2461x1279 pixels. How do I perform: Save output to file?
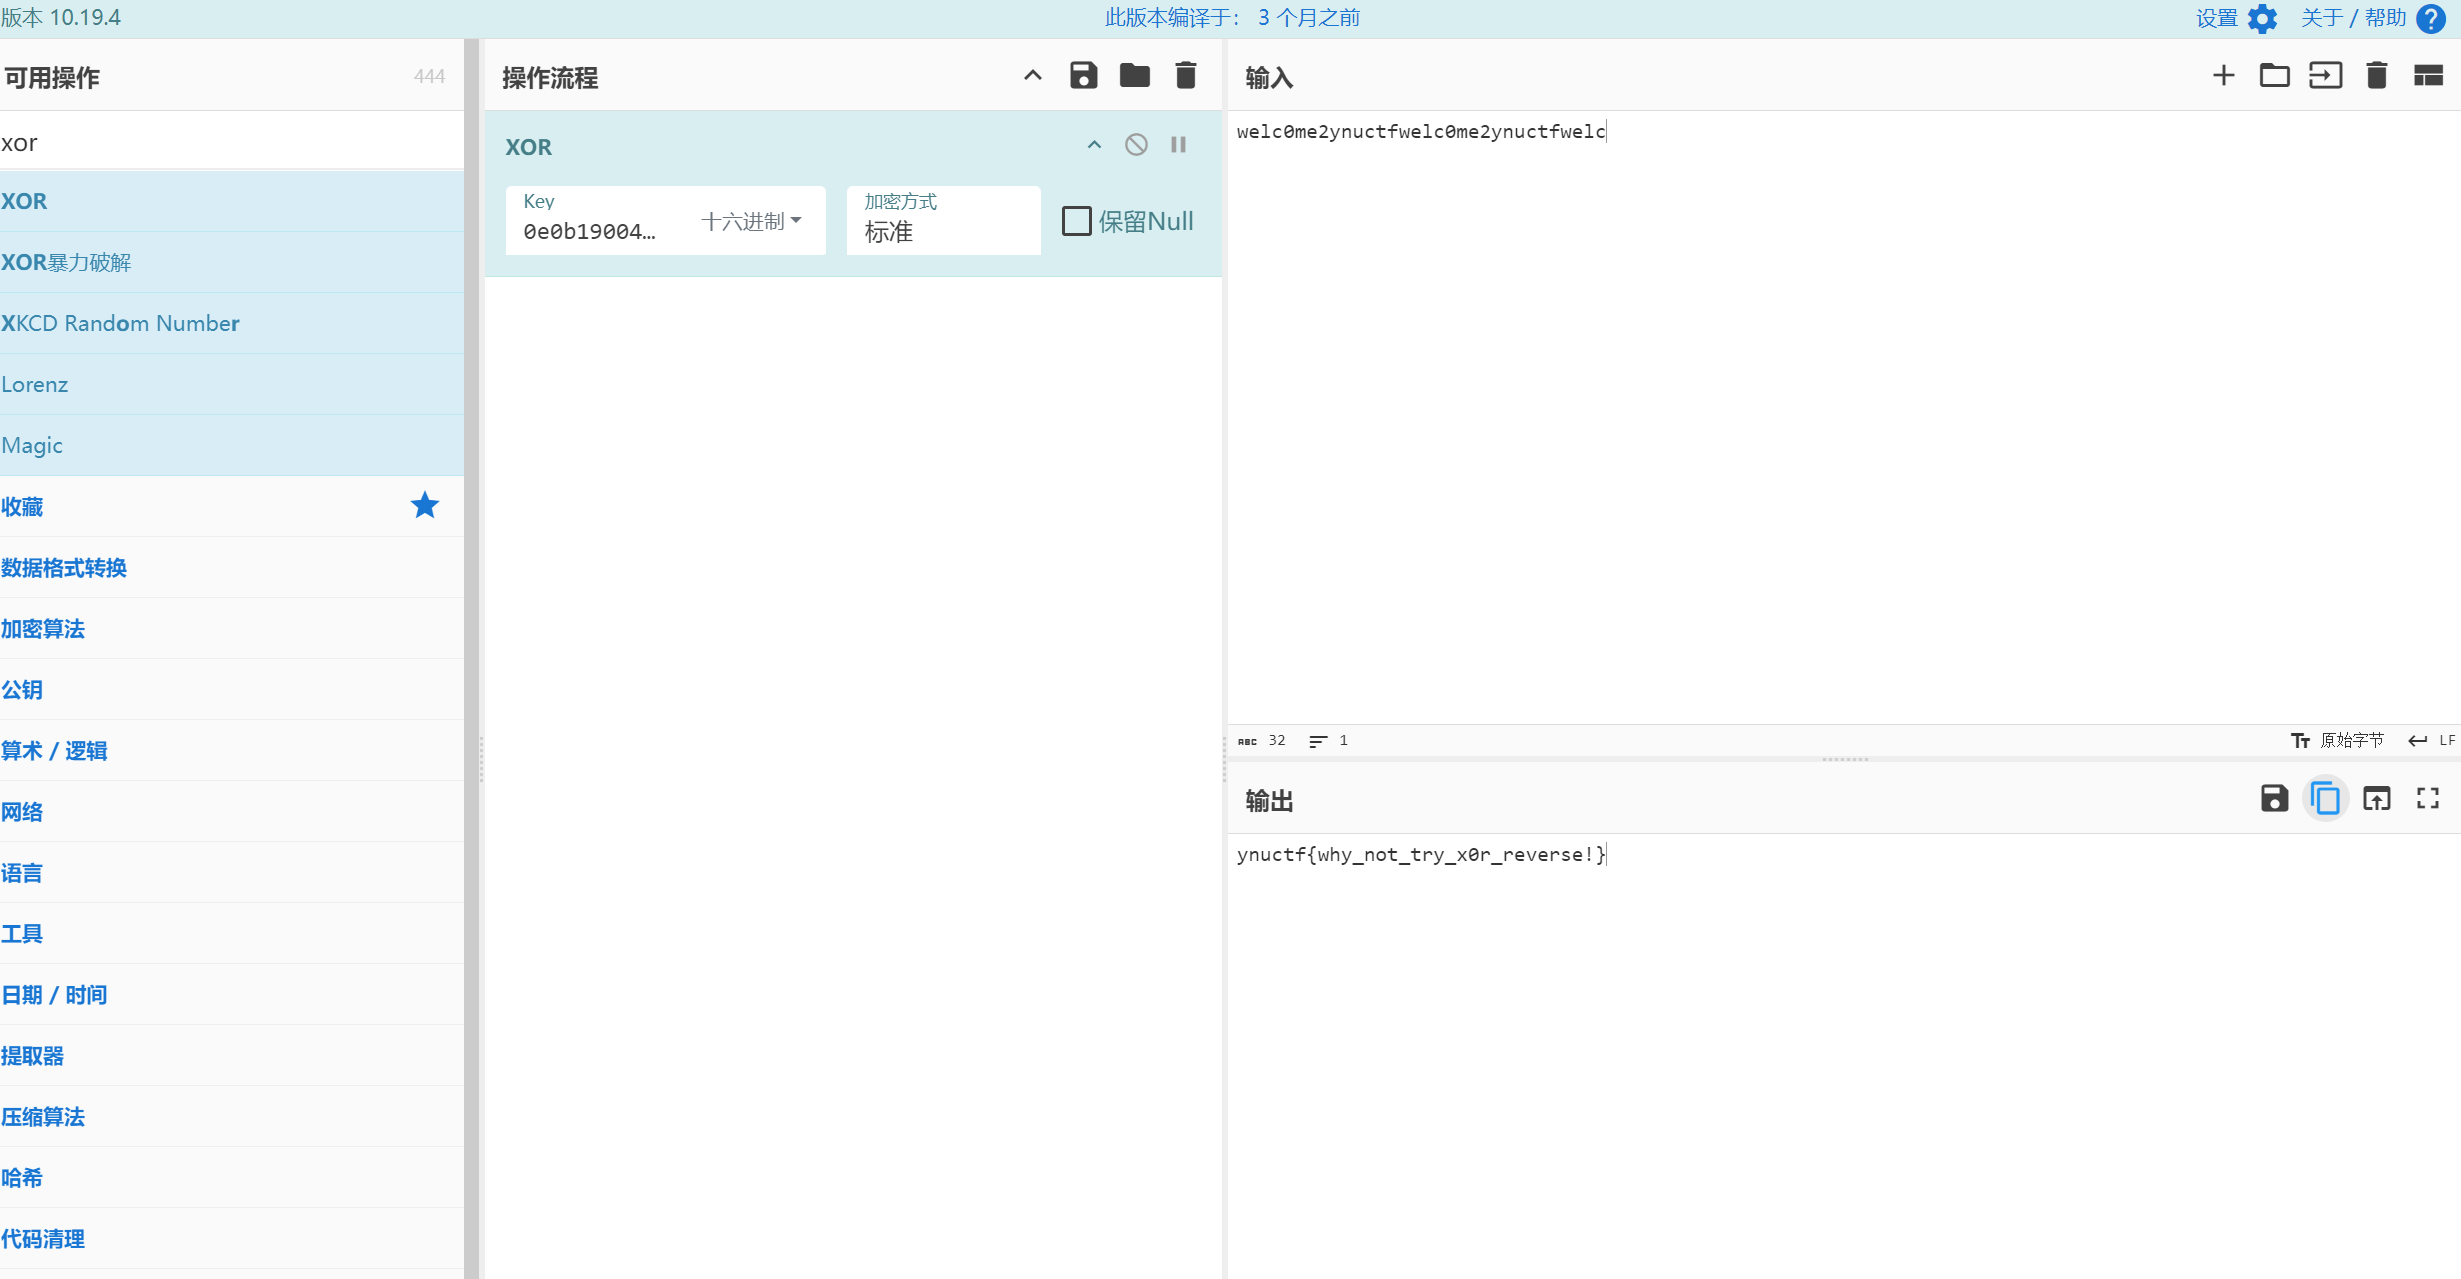2274,798
